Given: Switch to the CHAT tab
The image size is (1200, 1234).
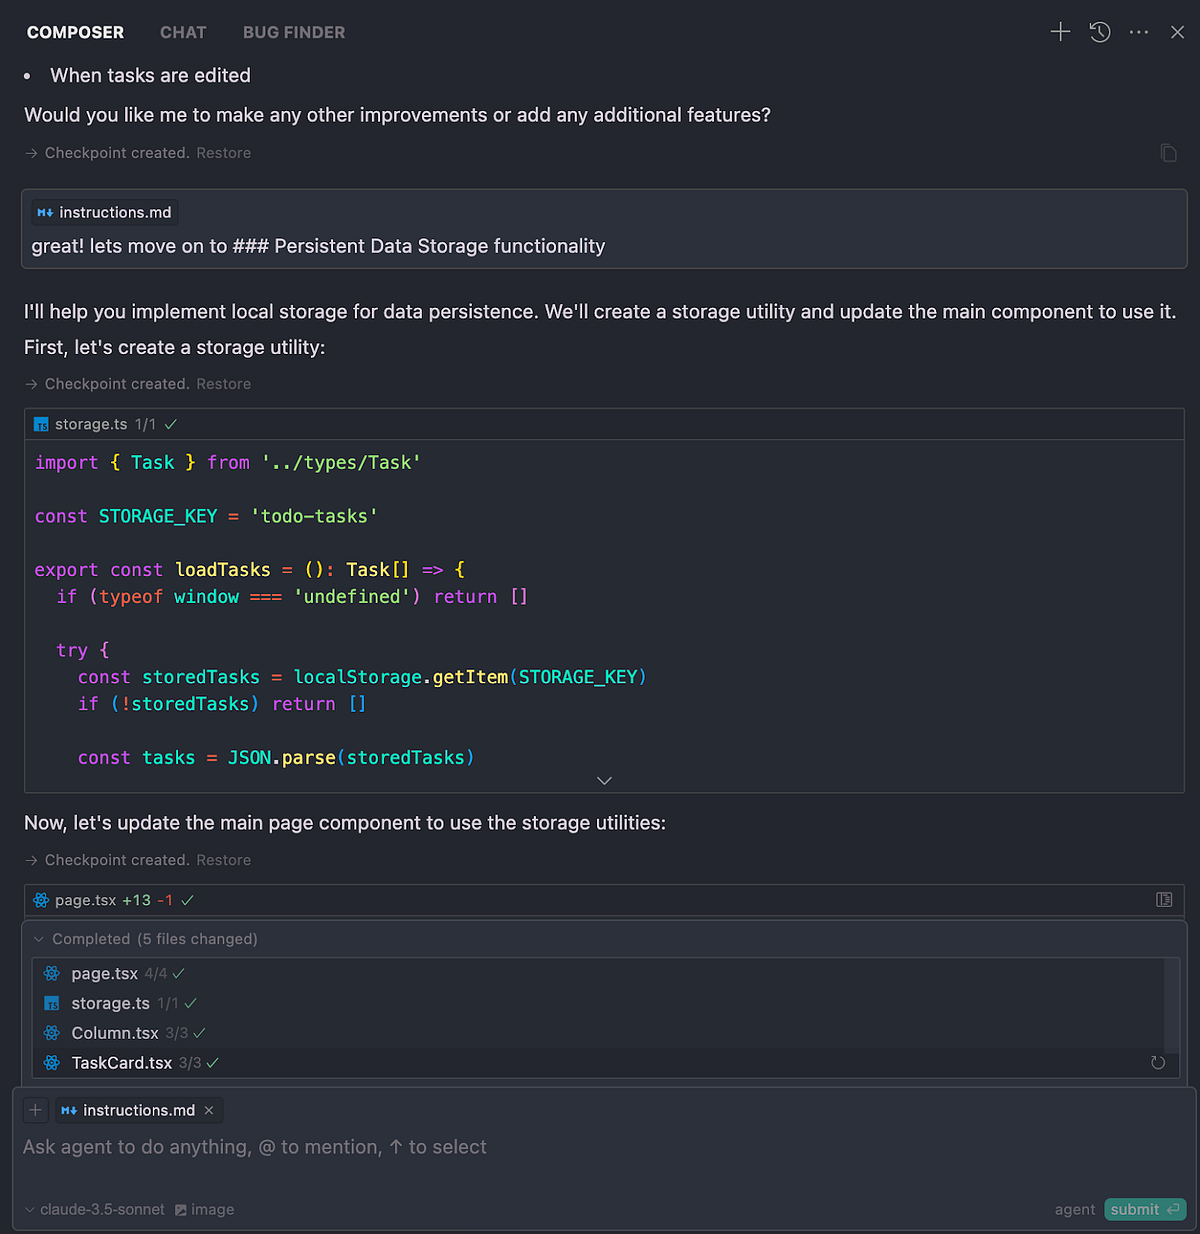Looking at the screenshot, I should pos(183,32).
